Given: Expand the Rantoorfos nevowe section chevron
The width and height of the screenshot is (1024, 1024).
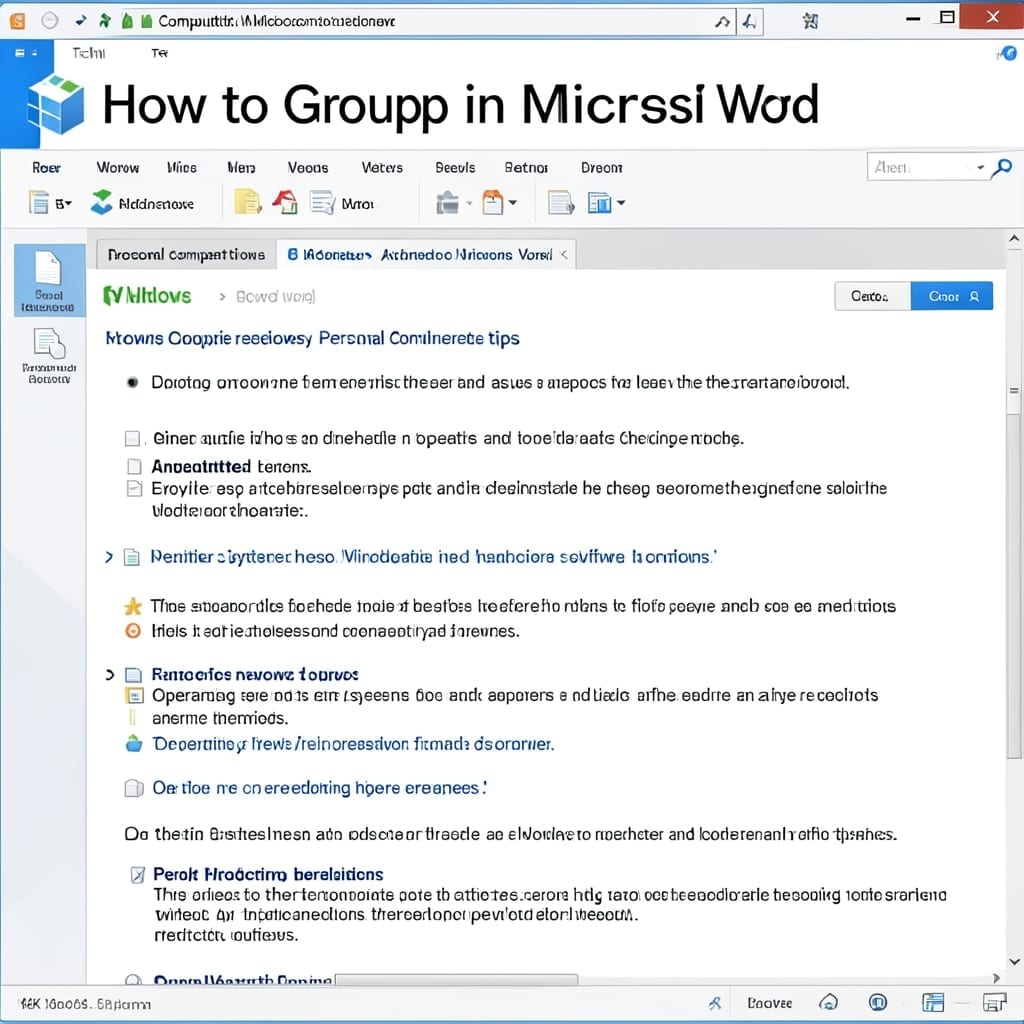Looking at the screenshot, I should pyautogui.click(x=110, y=675).
